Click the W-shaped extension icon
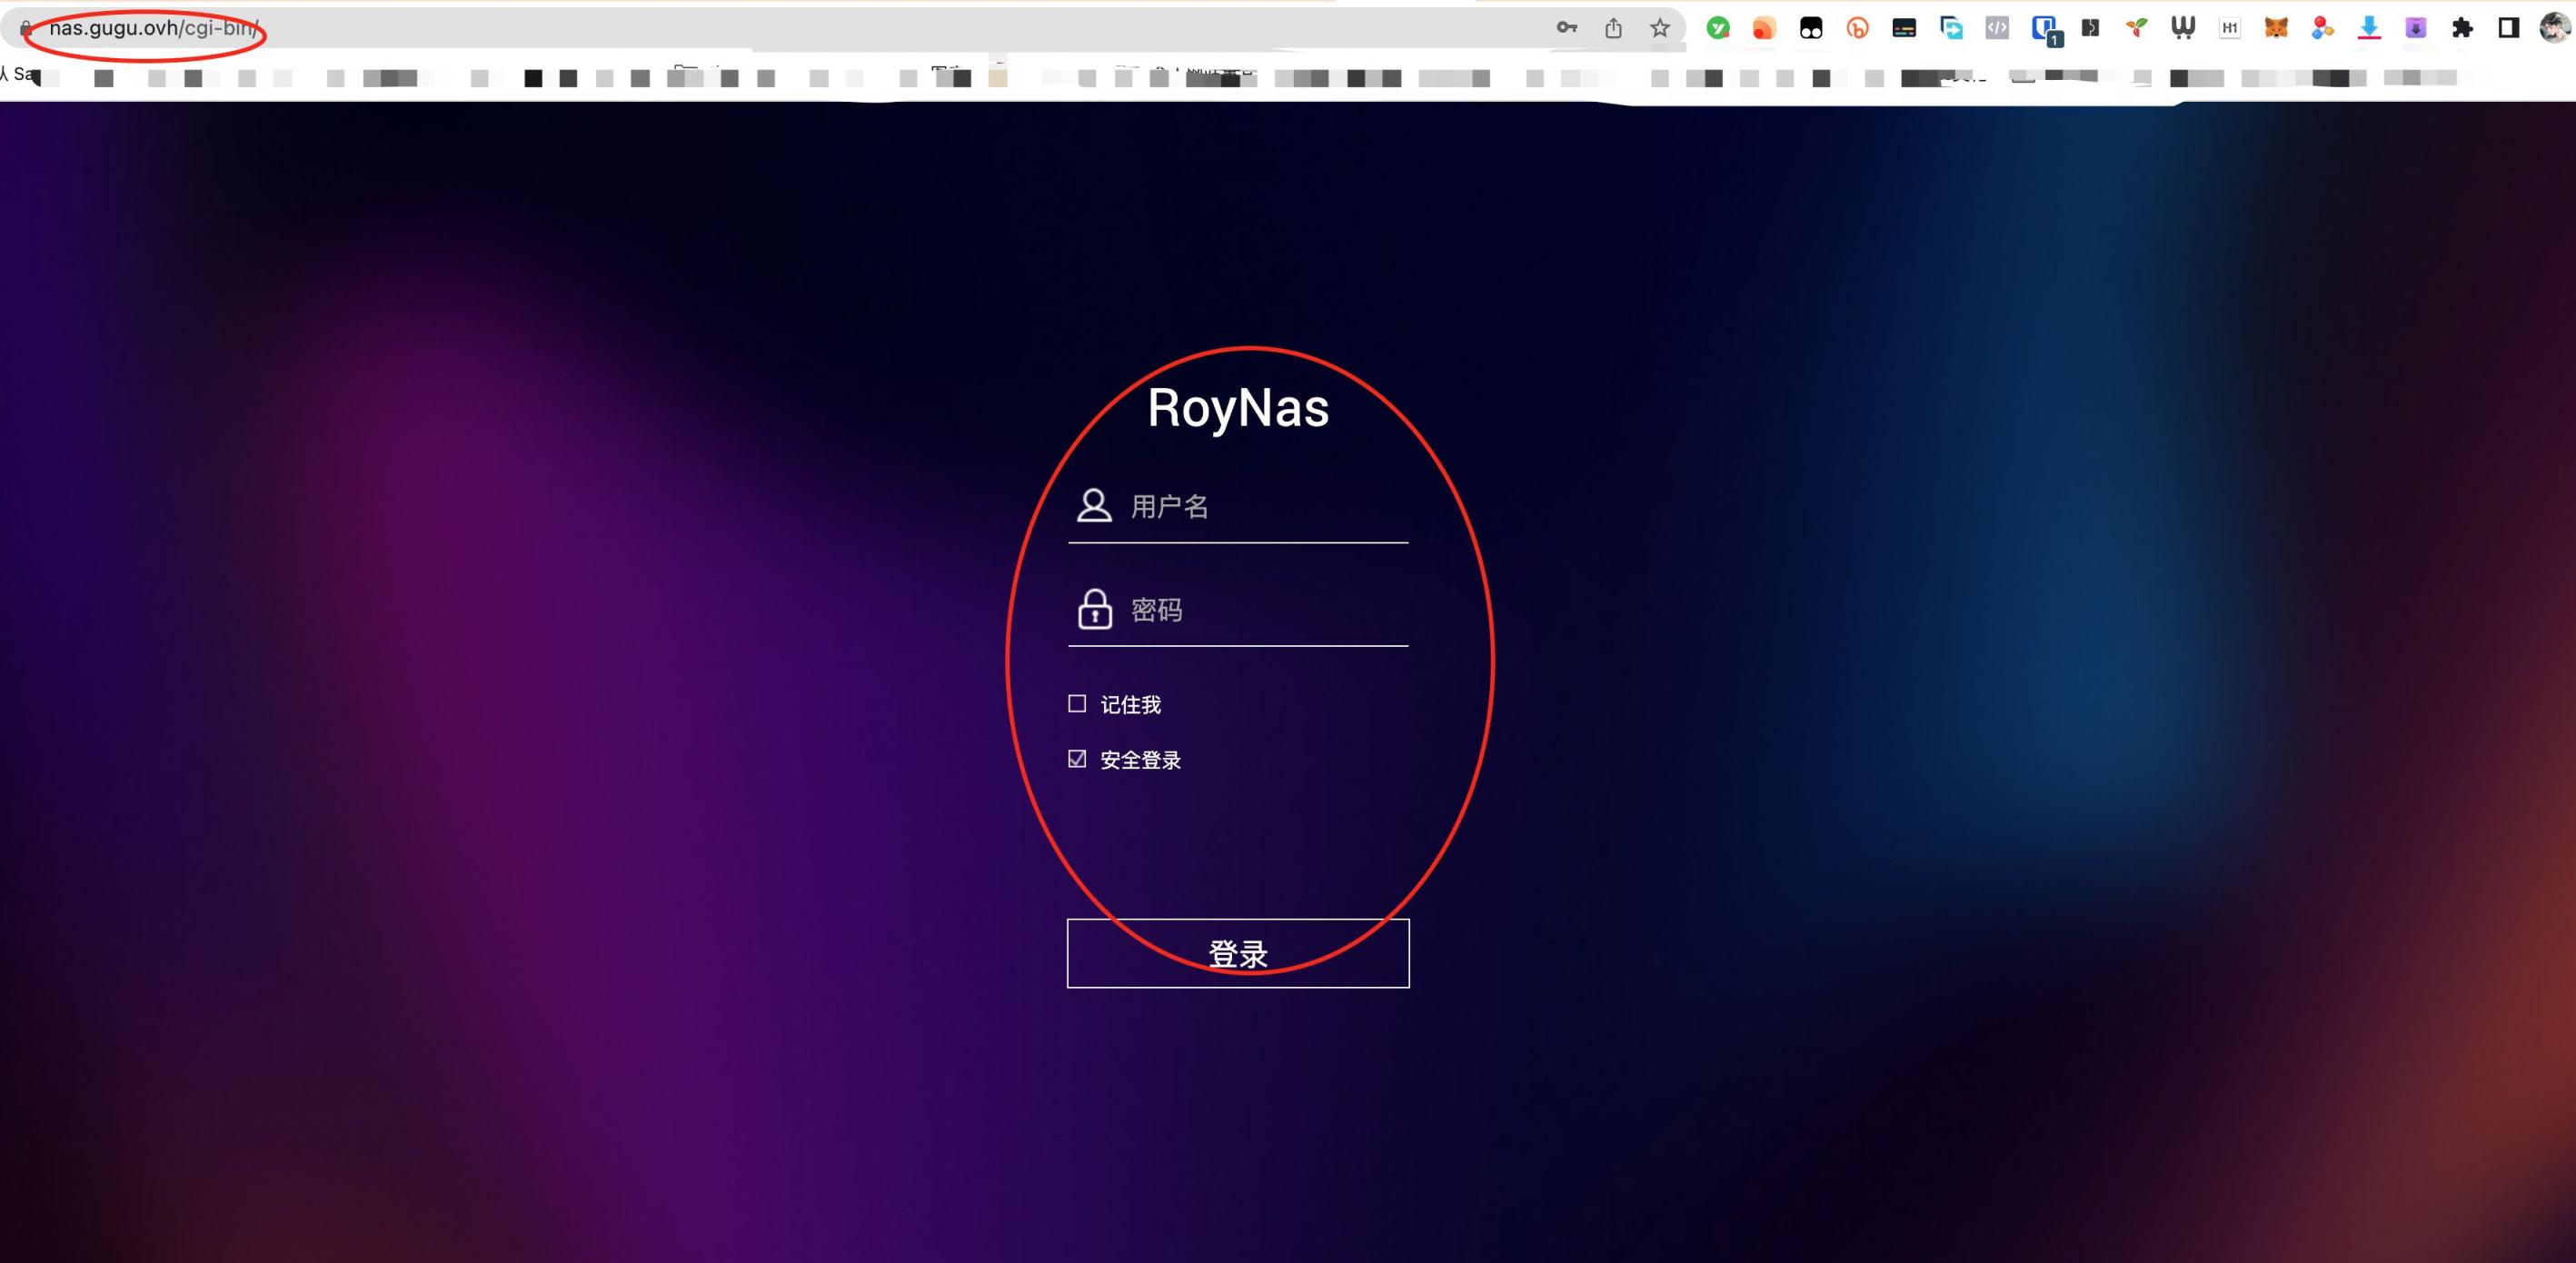 click(2183, 28)
